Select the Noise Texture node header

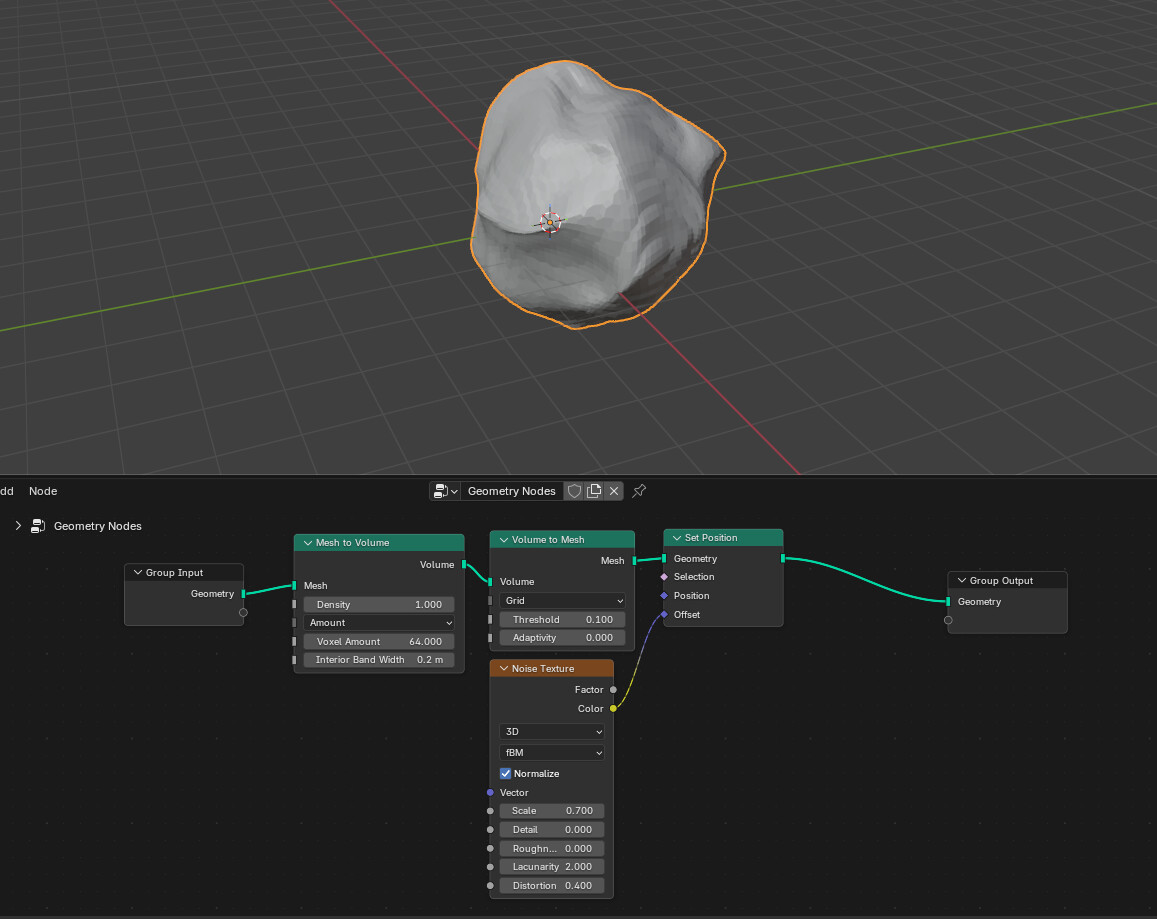pos(552,668)
